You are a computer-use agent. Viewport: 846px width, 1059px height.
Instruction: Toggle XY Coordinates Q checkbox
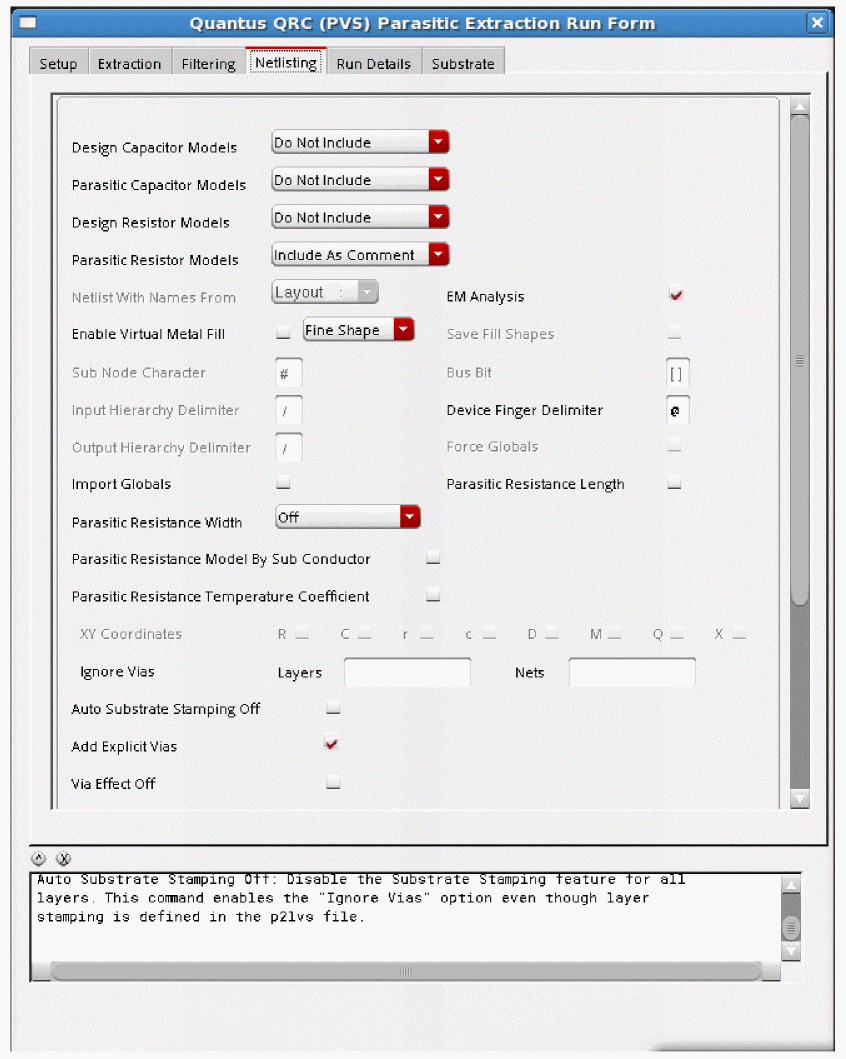click(x=677, y=633)
